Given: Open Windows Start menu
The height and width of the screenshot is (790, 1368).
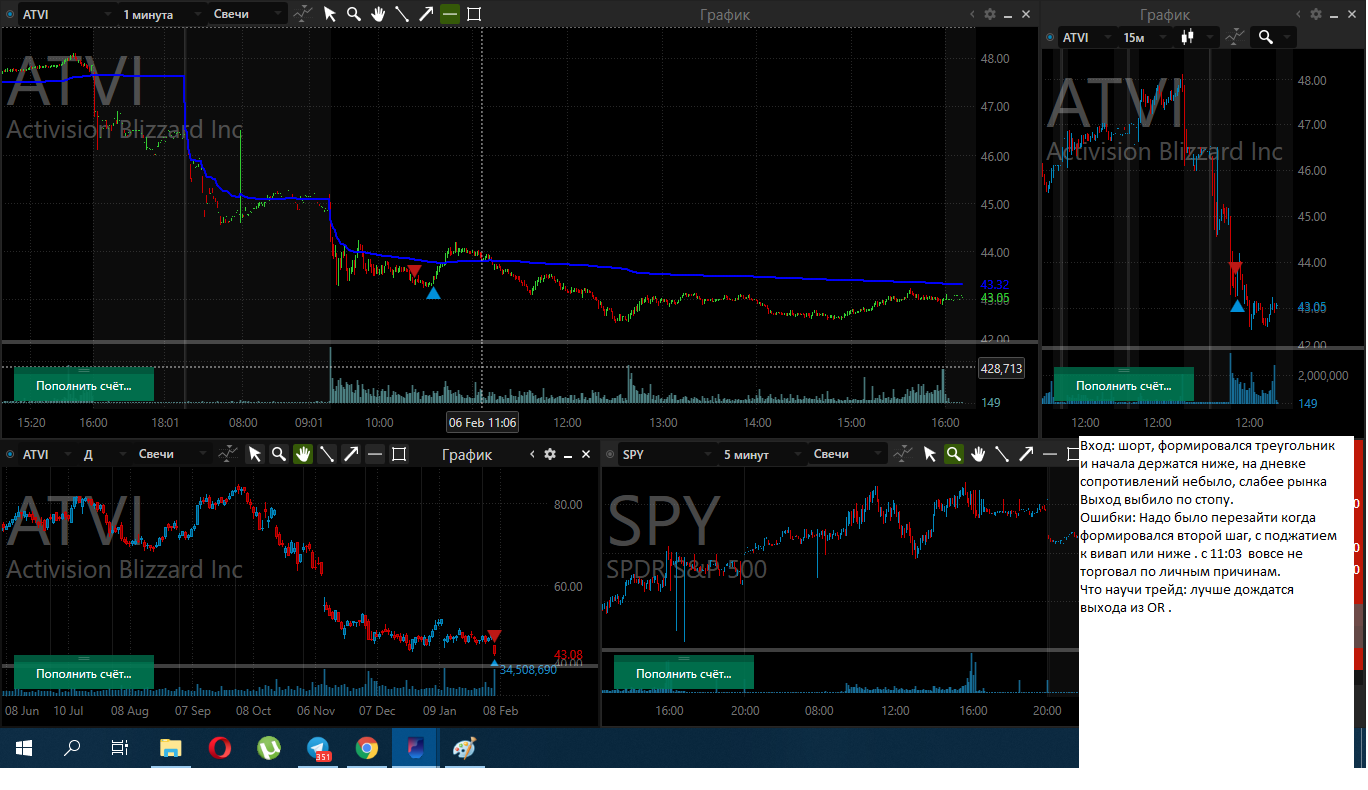Looking at the screenshot, I should click(x=23, y=748).
